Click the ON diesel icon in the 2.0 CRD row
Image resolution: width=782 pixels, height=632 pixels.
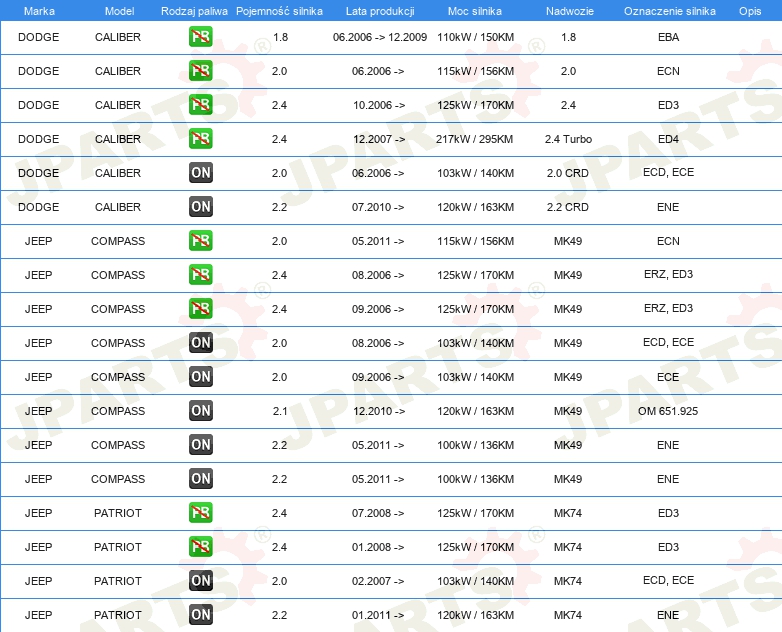click(x=200, y=173)
